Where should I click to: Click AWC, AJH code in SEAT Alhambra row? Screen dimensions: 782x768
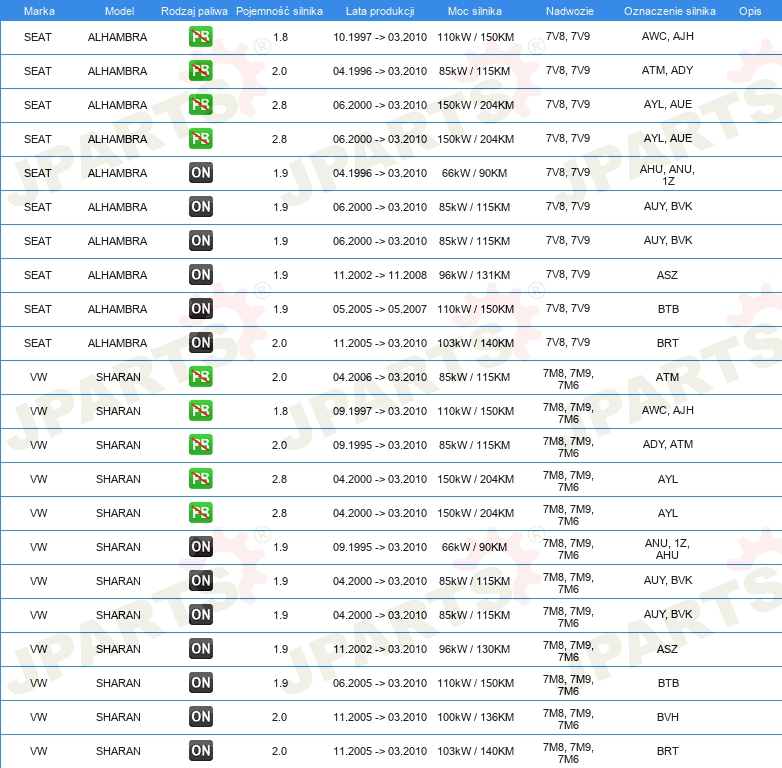pos(668,36)
